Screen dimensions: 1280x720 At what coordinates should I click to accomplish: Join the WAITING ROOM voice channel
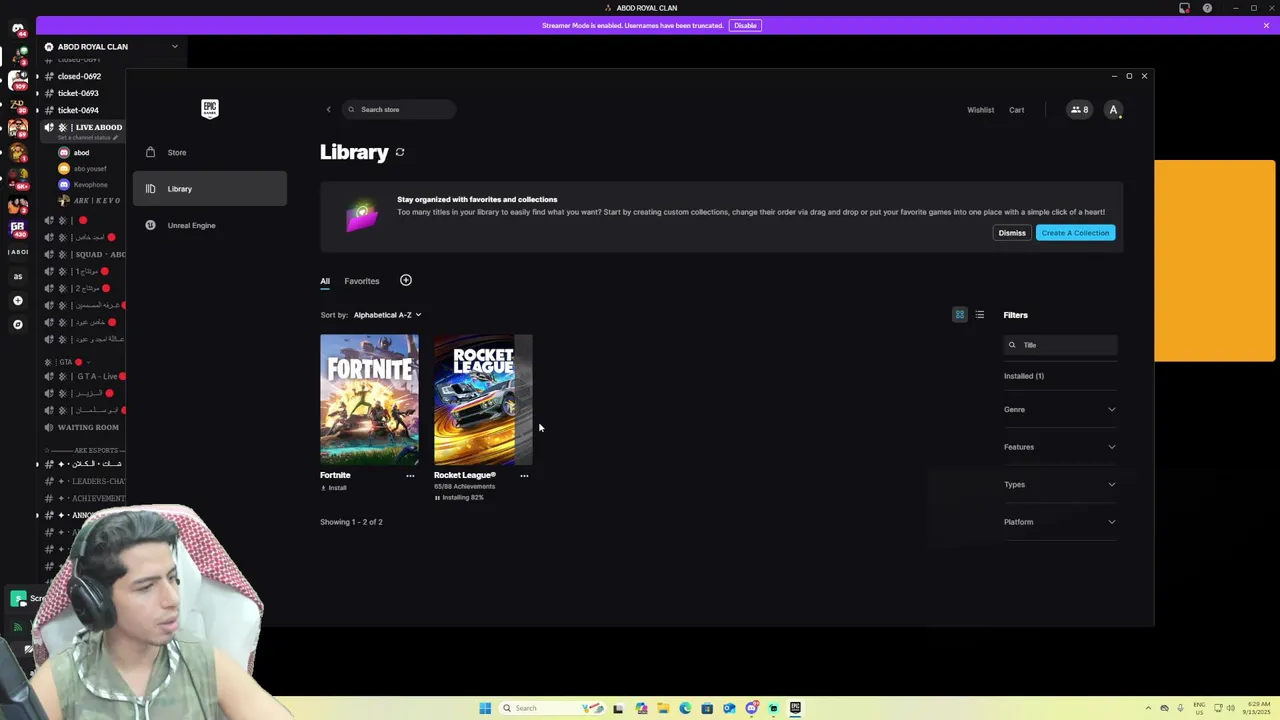point(88,428)
